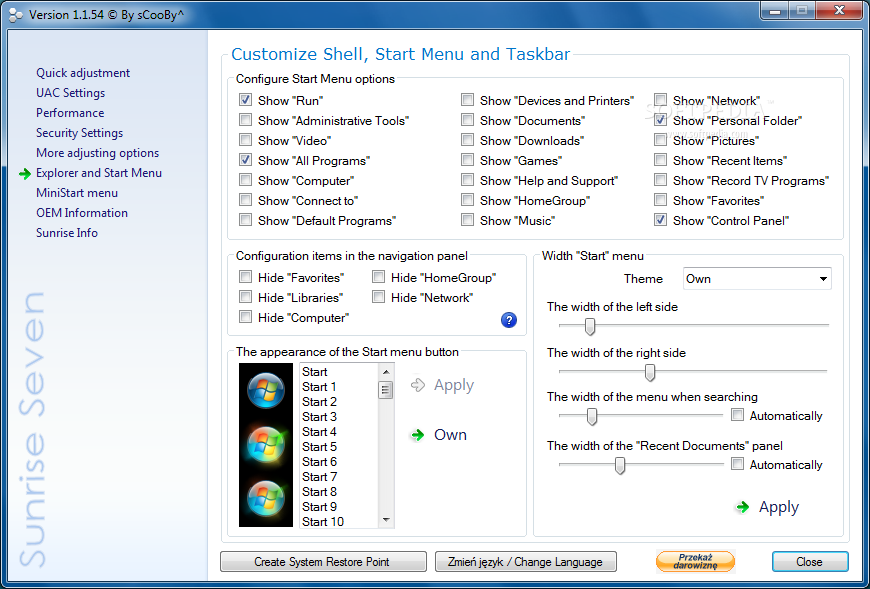870x589 pixels.
Task: Click the gray arrow beside Start button Apply
Action: tap(417, 385)
